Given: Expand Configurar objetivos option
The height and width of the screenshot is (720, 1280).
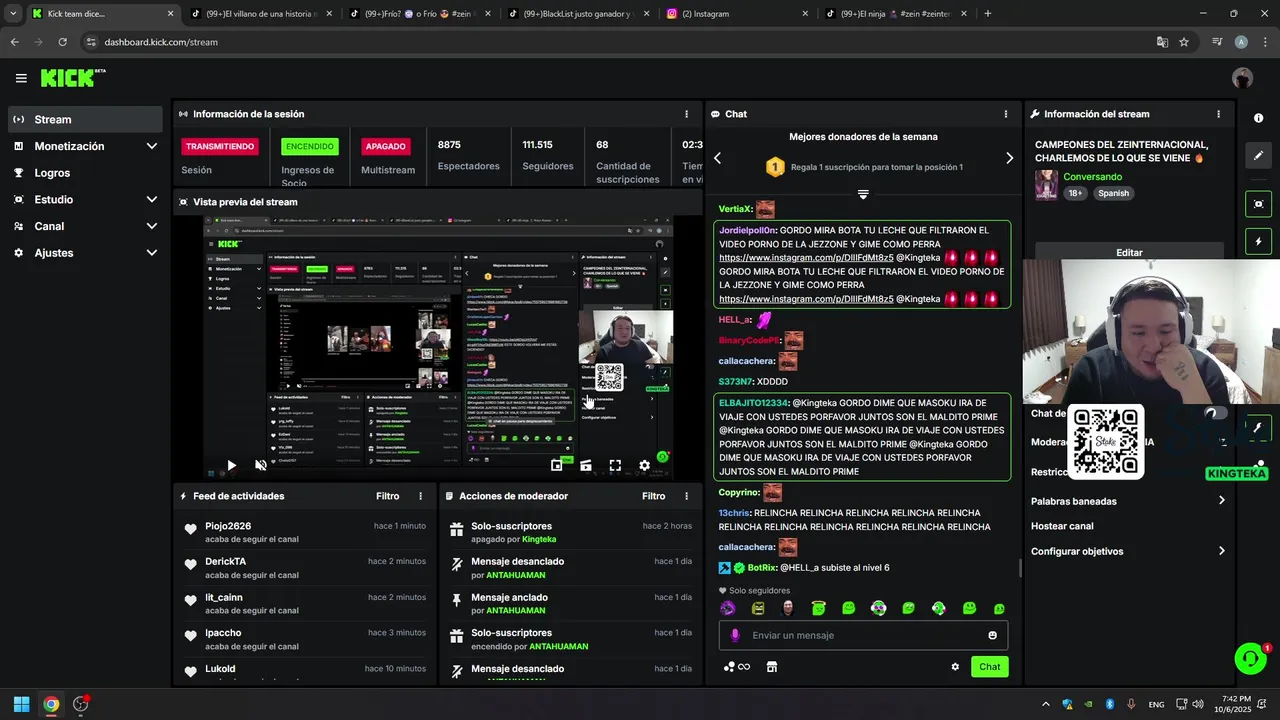Looking at the screenshot, I should pos(1128,551).
